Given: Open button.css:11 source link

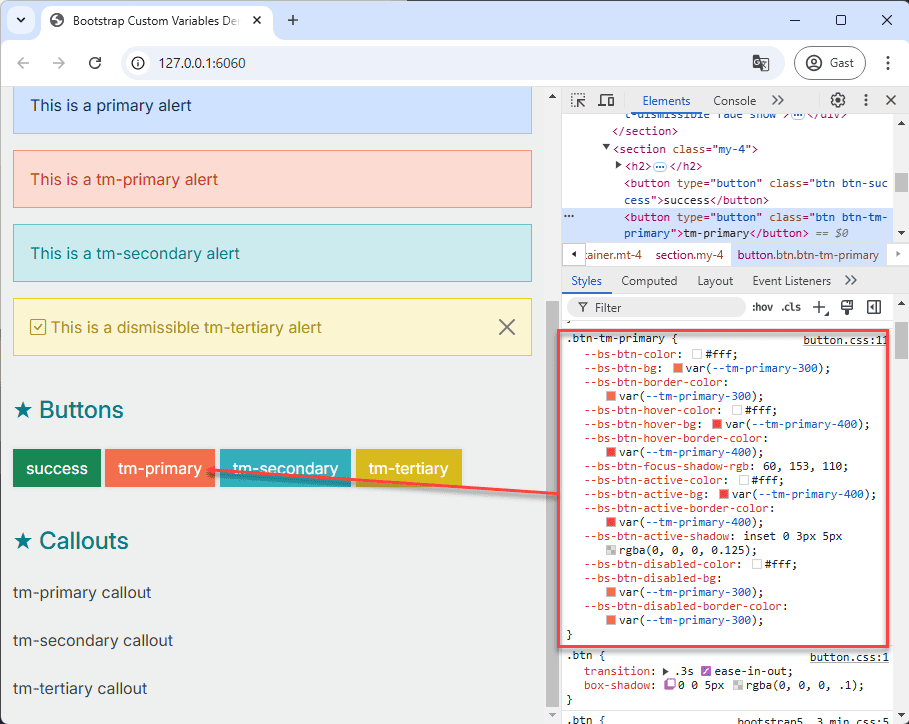Looking at the screenshot, I should (844, 340).
